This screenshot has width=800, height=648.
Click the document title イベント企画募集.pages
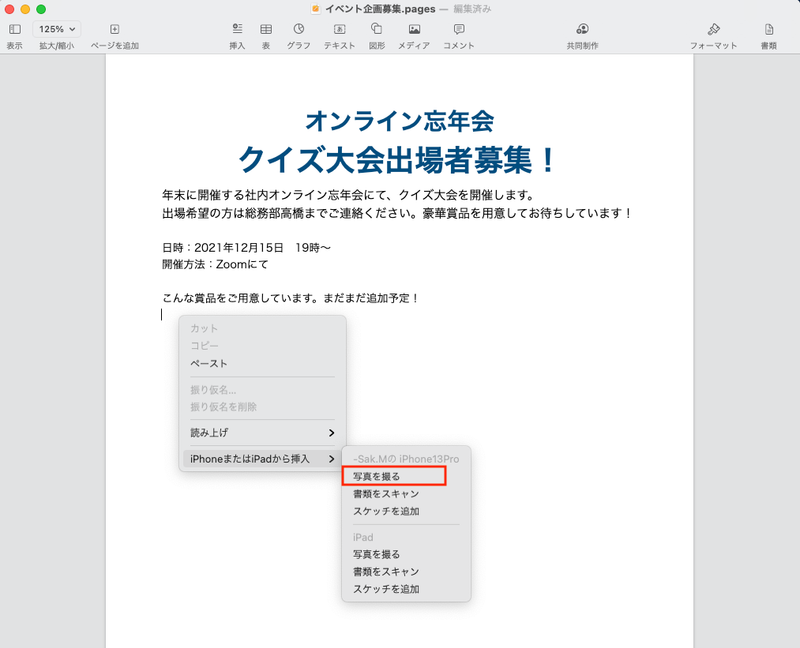point(382,8)
